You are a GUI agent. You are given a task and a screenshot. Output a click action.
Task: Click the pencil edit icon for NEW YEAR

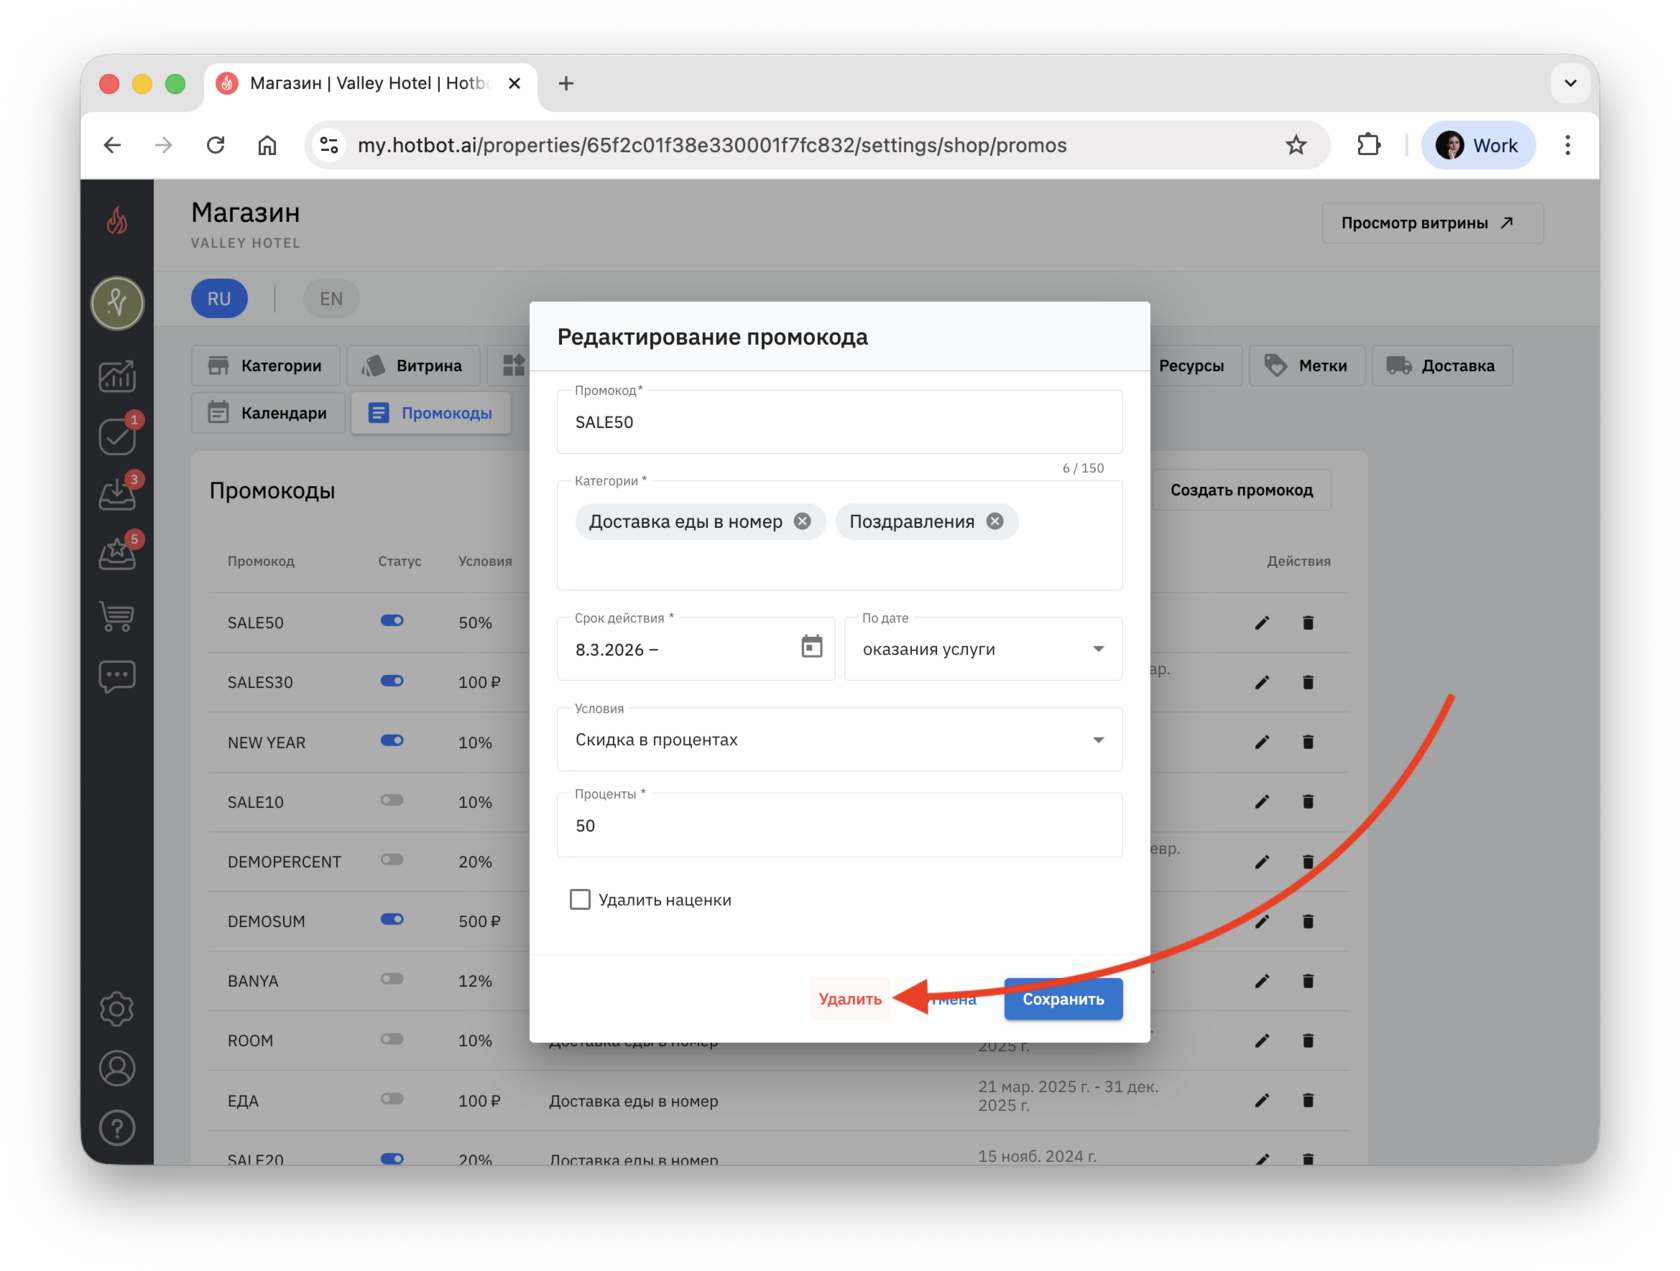1262,742
